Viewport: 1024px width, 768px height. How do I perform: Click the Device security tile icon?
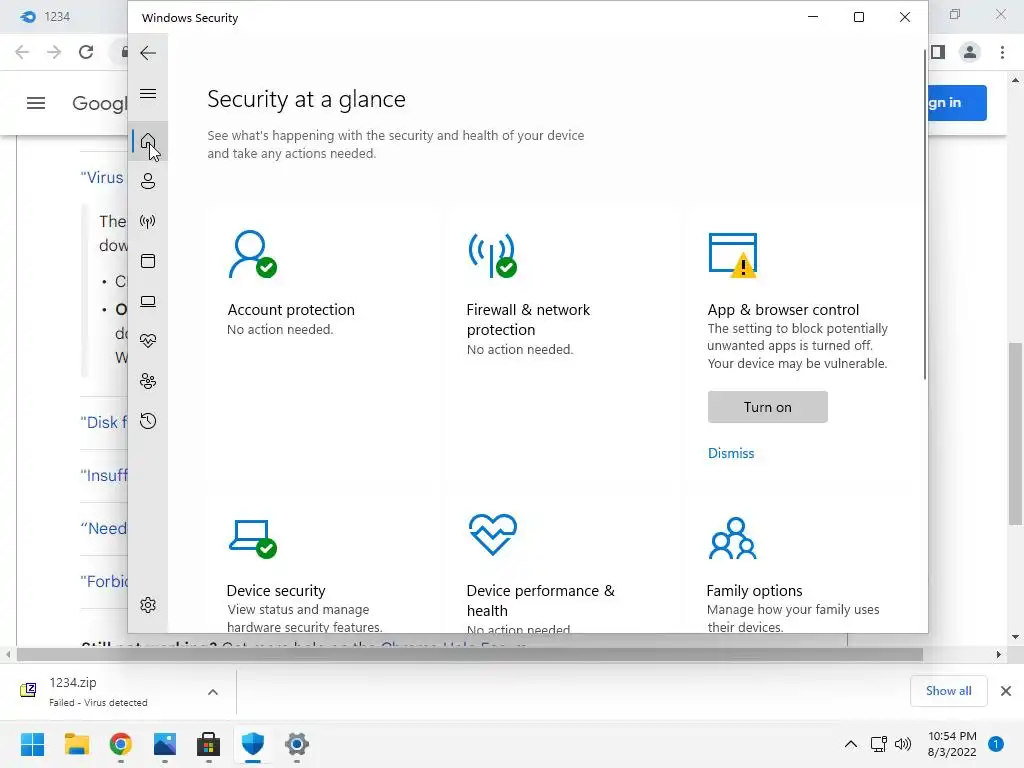(x=252, y=539)
